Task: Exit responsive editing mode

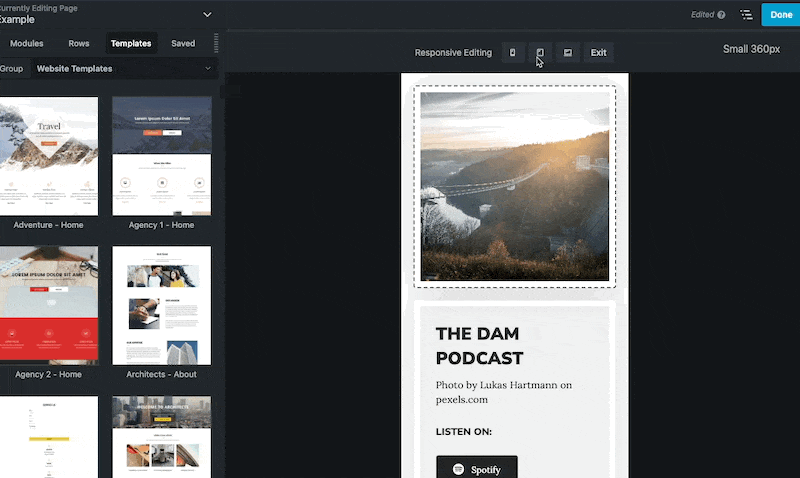Action: coord(598,53)
